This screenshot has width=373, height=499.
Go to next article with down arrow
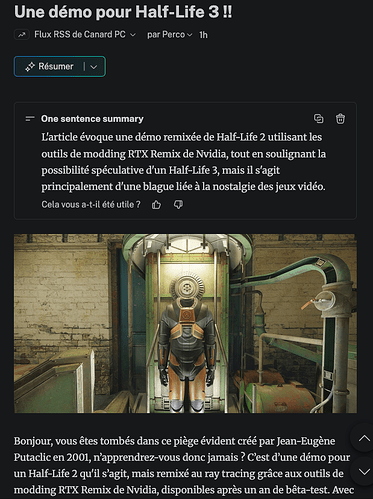364,471
